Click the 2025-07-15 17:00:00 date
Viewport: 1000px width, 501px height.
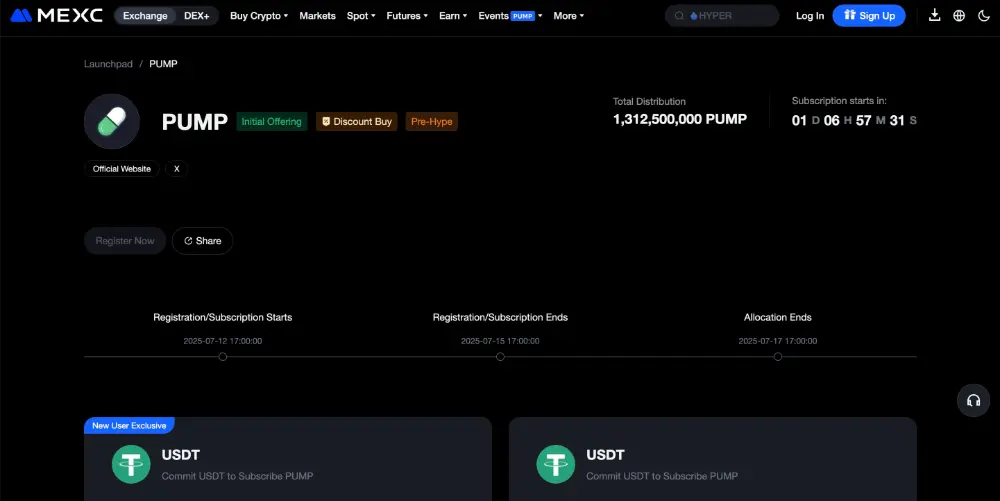click(x=500, y=341)
